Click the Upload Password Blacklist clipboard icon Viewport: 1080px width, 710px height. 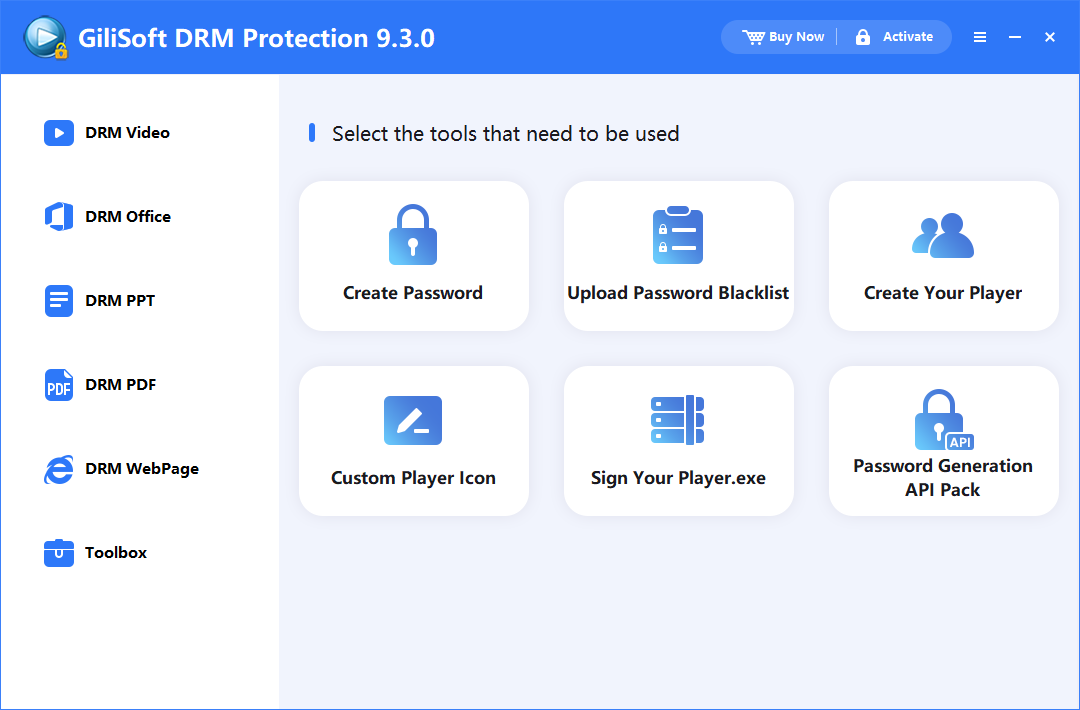678,234
